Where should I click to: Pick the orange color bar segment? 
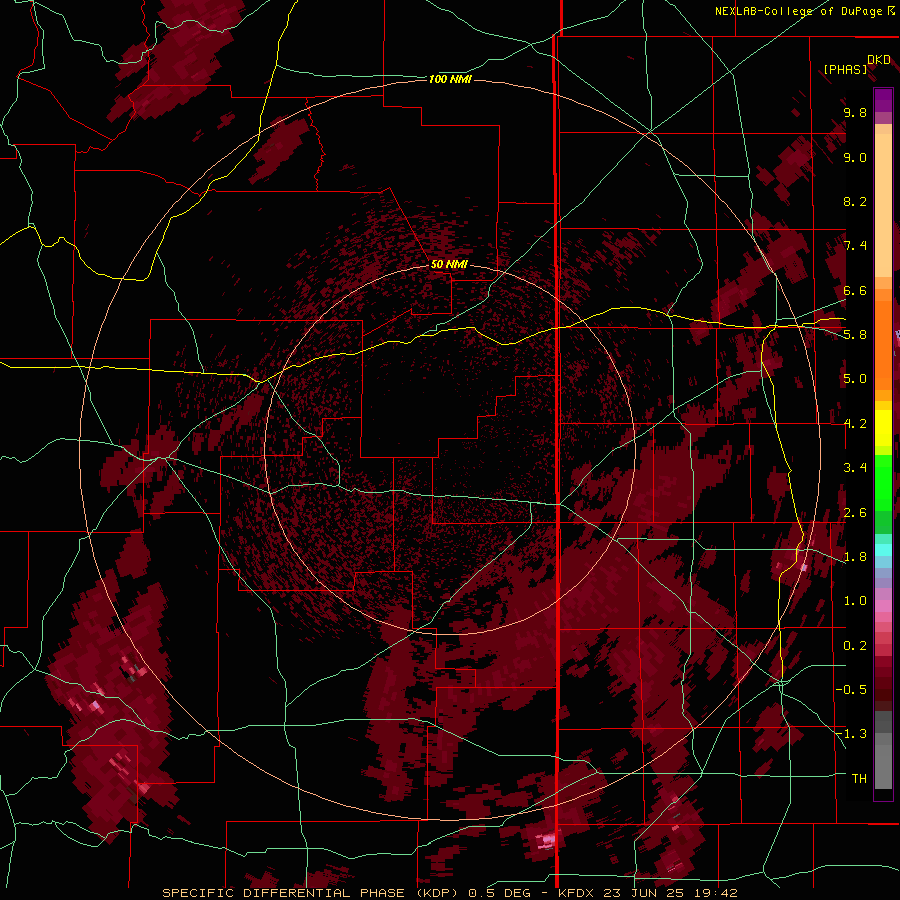883,344
